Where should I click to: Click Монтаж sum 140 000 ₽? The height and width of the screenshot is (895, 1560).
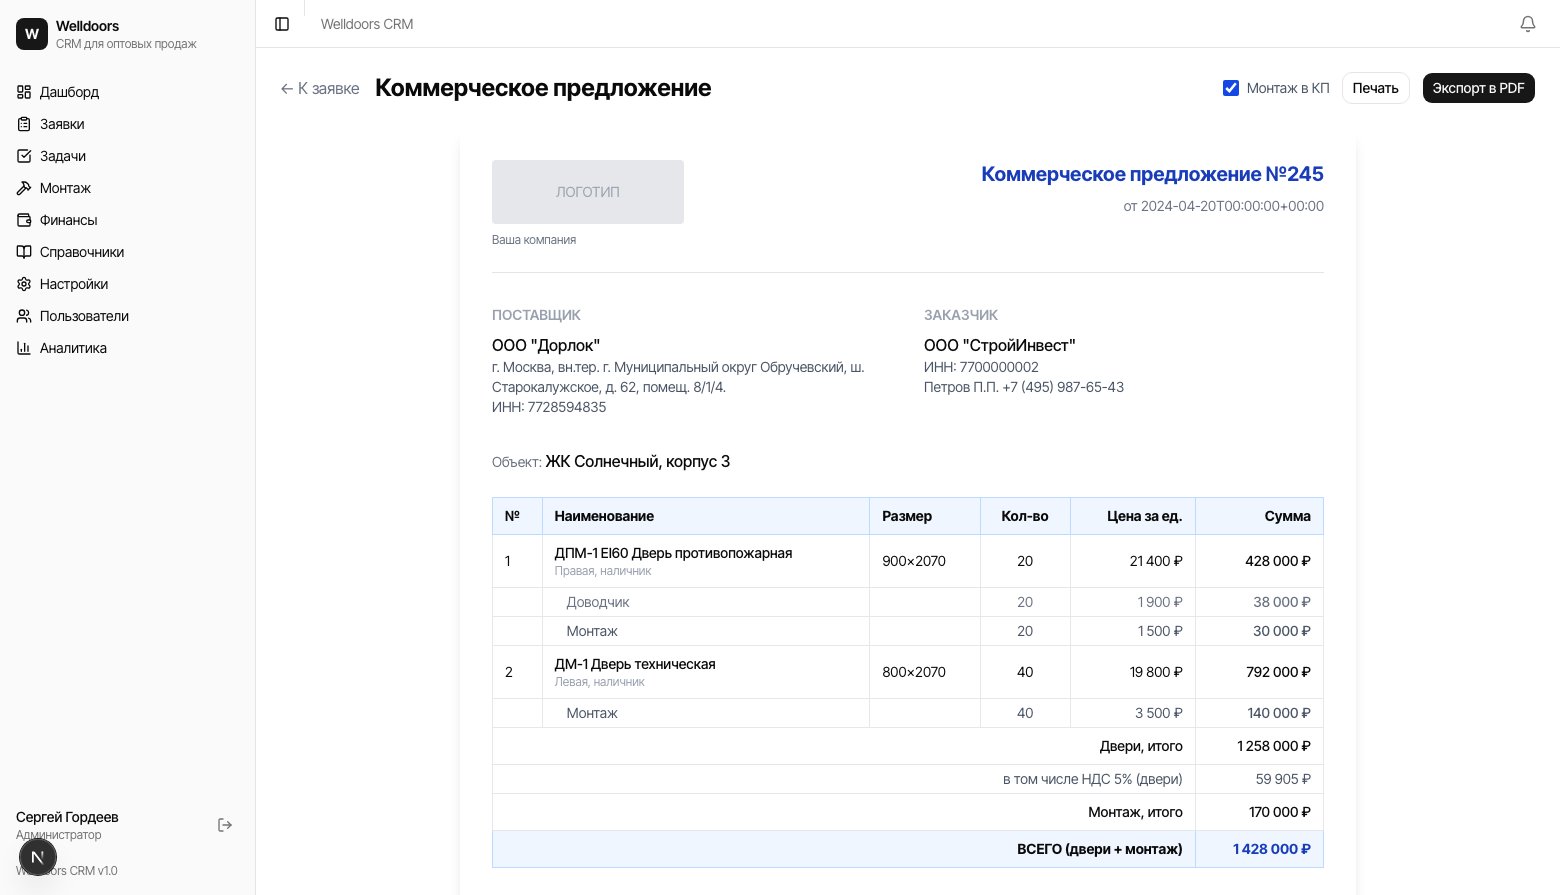click(x=1279, y=713)
